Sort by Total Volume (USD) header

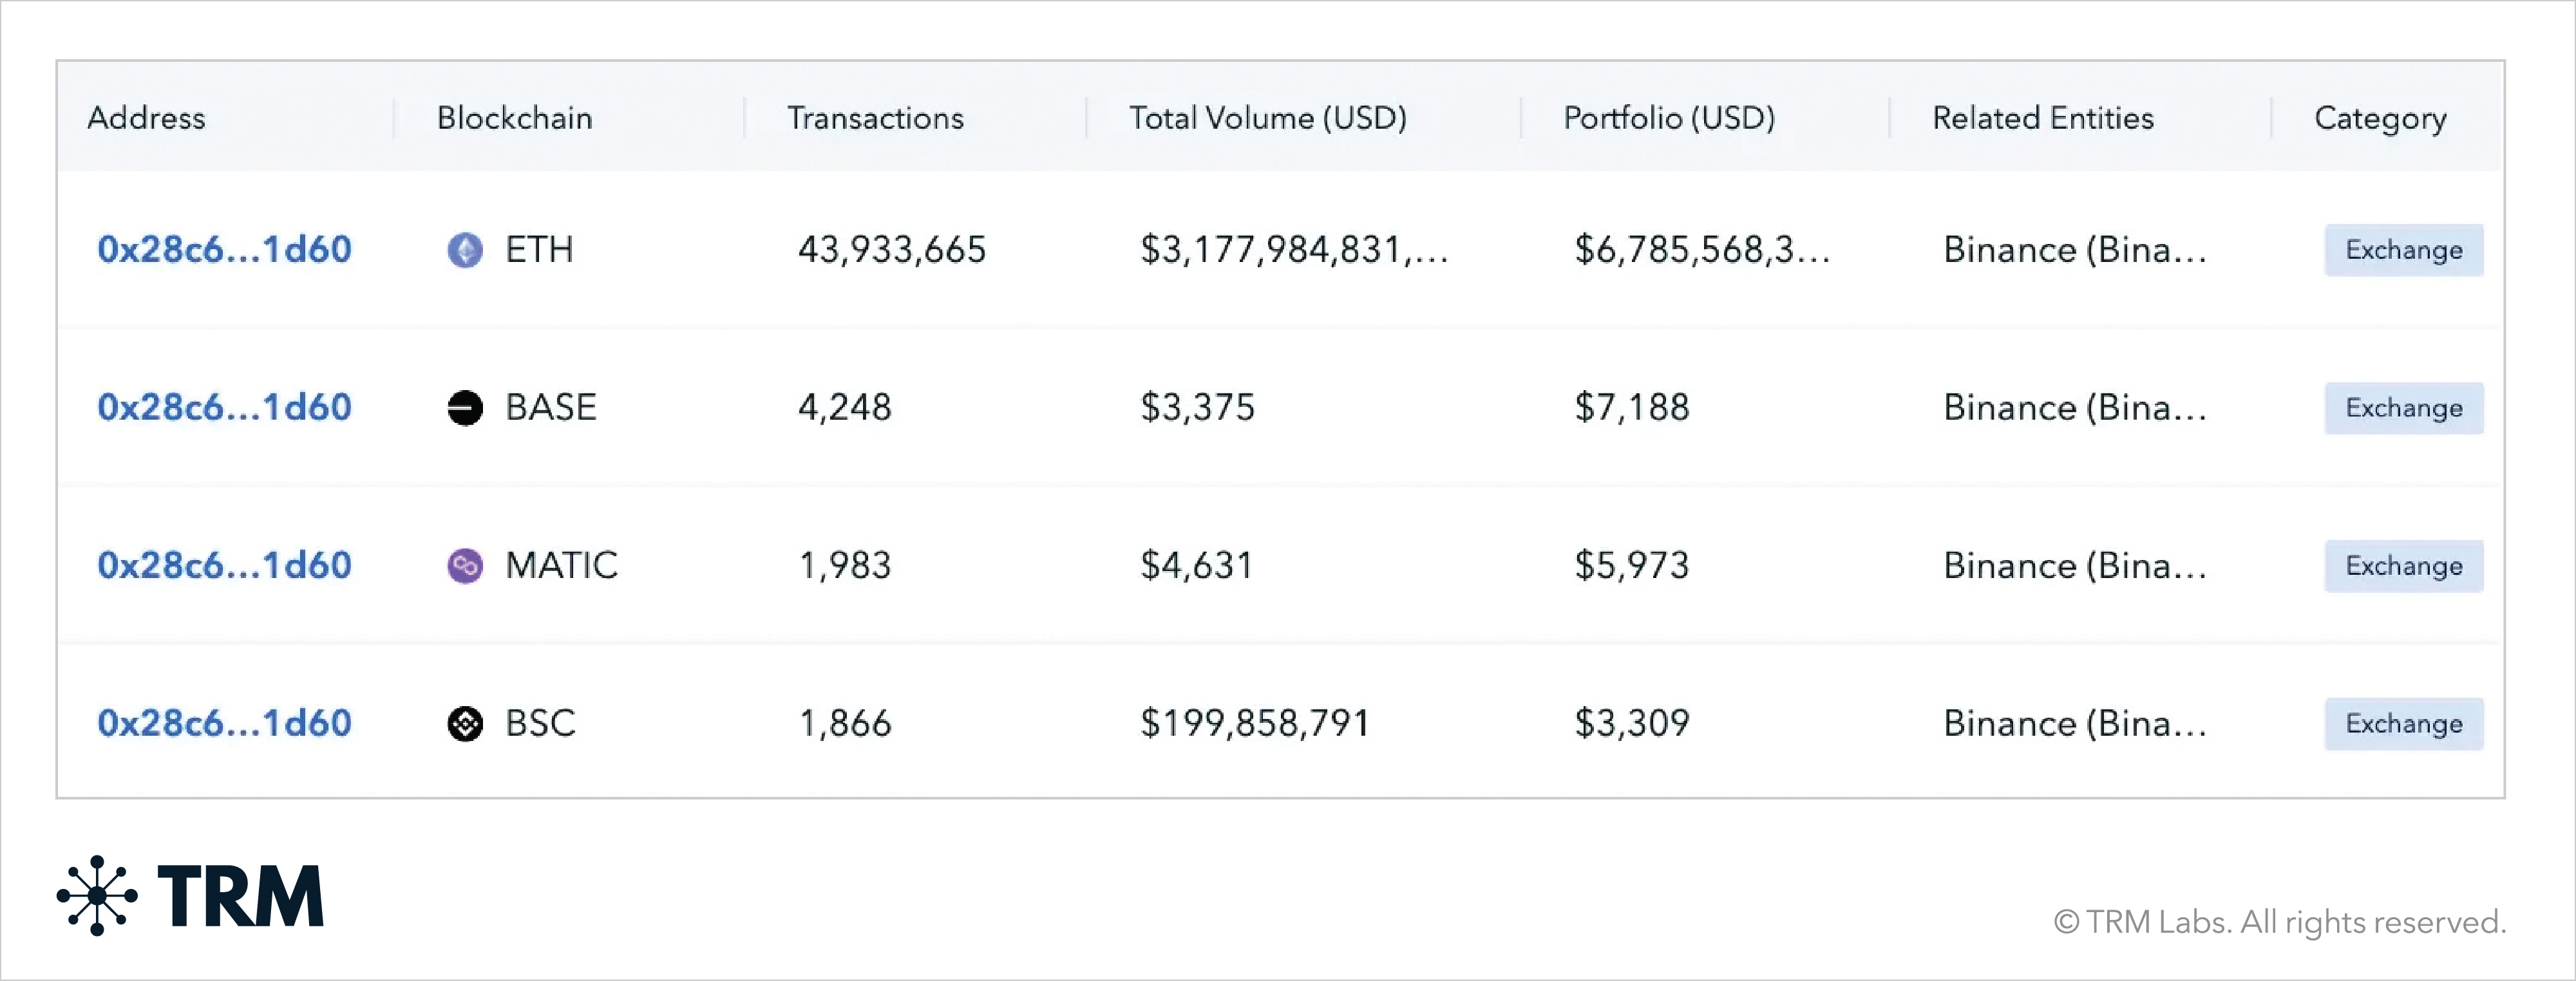pyautogui.click(x=1267, y=118)
